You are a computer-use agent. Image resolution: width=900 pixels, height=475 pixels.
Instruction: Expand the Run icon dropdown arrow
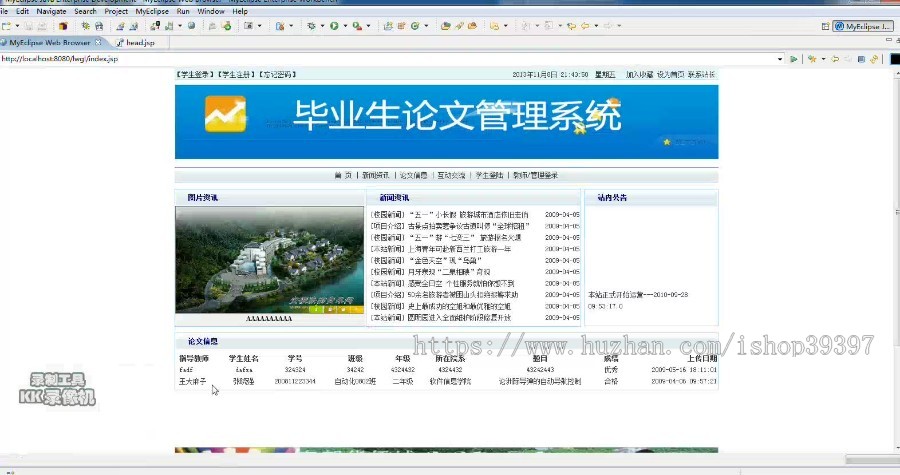point(345,26)
